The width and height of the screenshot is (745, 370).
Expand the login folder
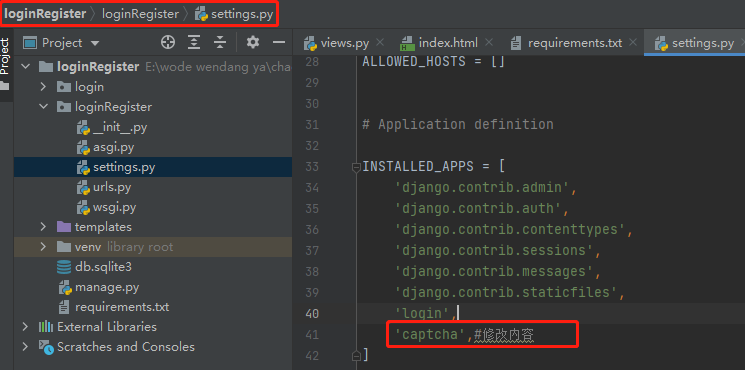point(43,87)
